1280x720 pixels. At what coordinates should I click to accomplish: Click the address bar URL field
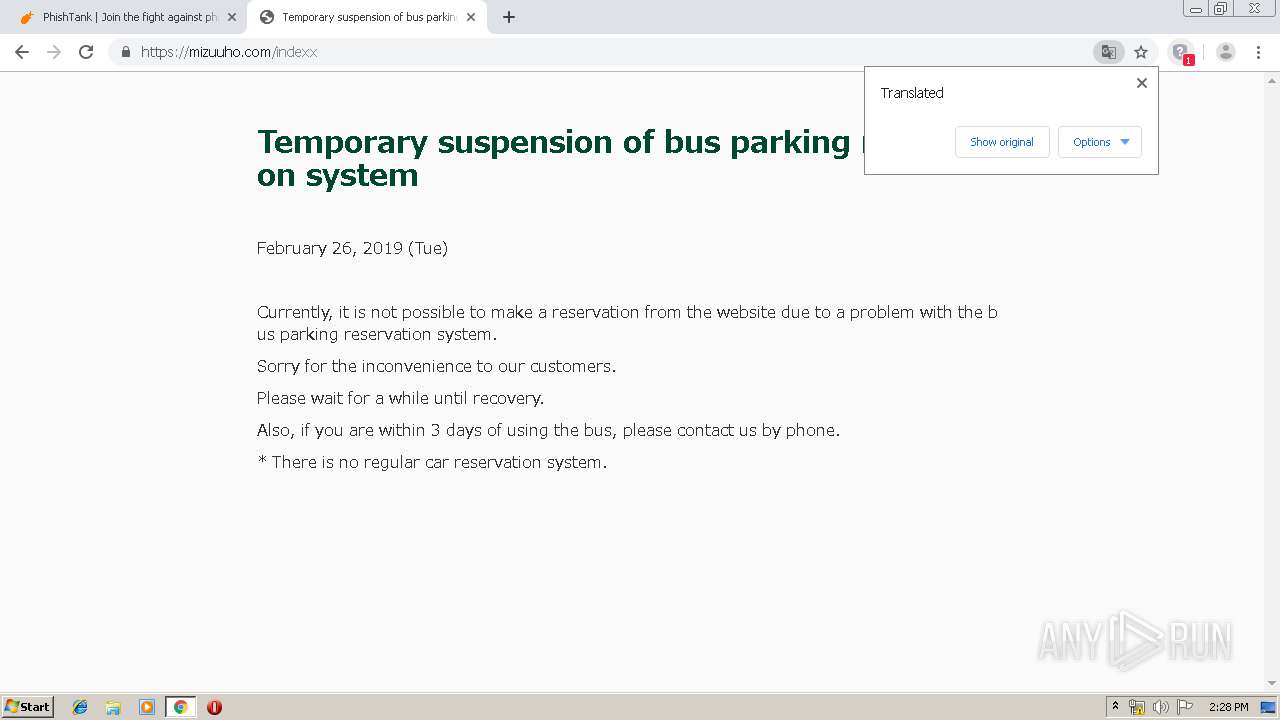(600, 52)
